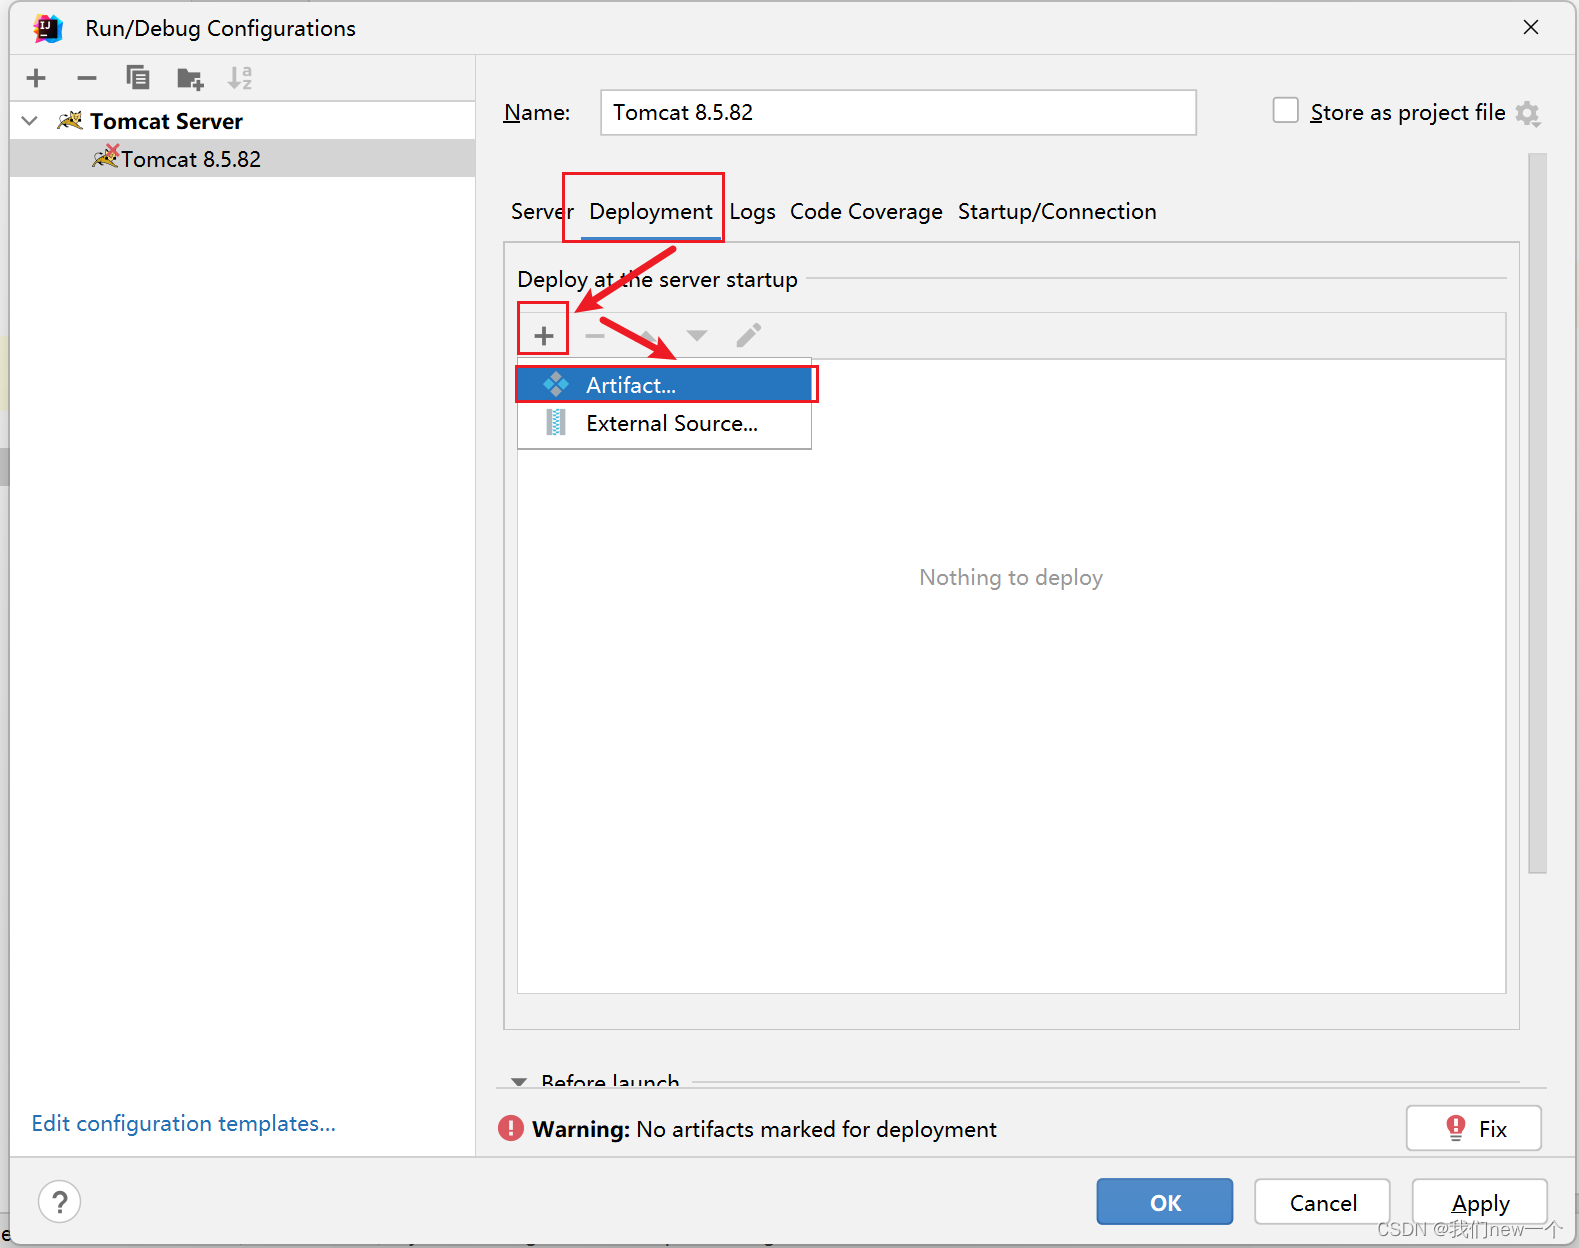This screenshot has height=1248, width=1579.
Task: Add a new run configuration
Action: tap(36, 78)
